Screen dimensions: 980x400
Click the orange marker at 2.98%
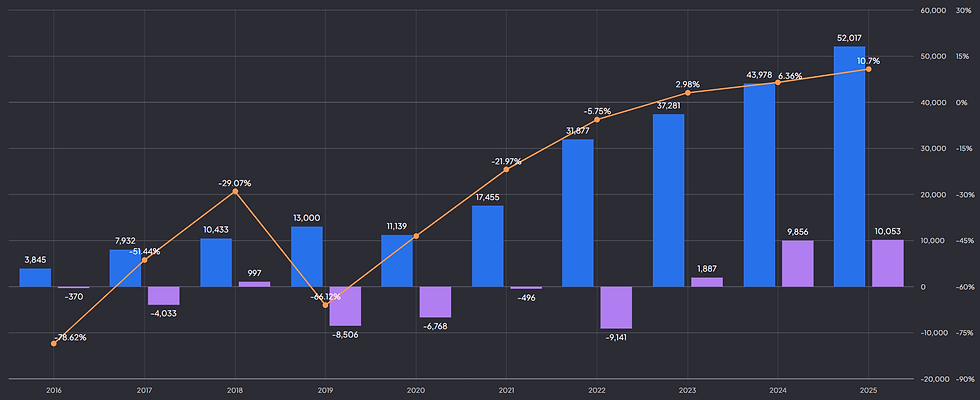[x=688, y=92]
